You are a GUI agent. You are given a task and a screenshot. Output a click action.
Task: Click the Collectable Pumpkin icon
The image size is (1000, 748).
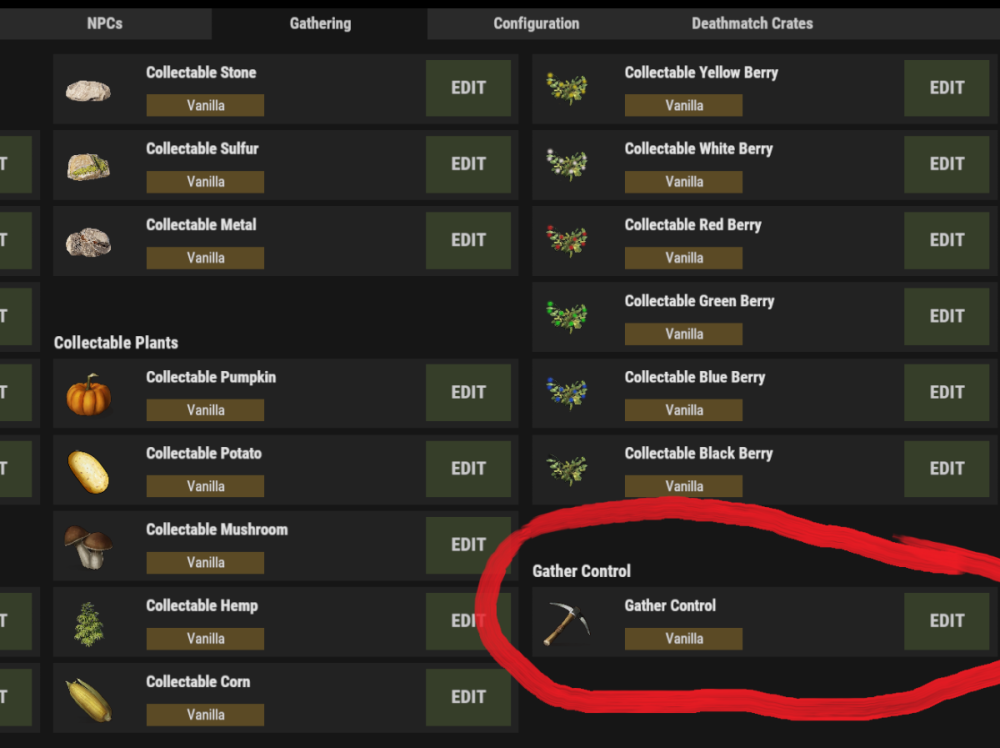click(x=88, y=394)
